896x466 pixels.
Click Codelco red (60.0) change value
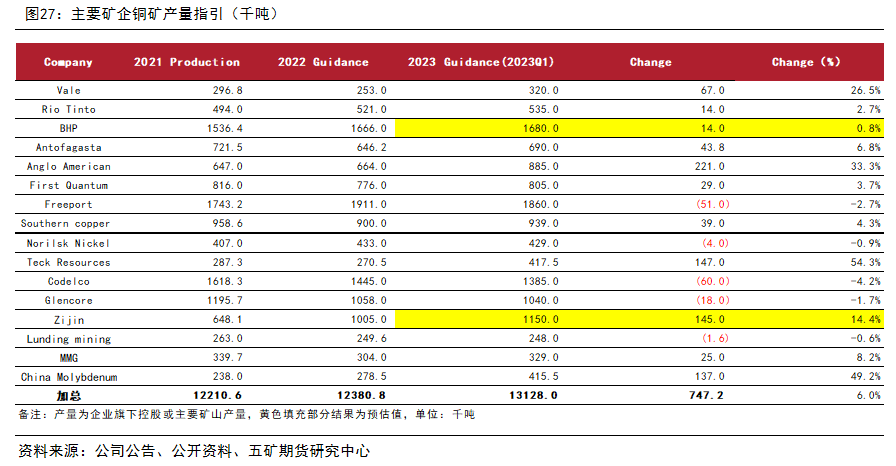pyautogui.click(x=713, y=282)
